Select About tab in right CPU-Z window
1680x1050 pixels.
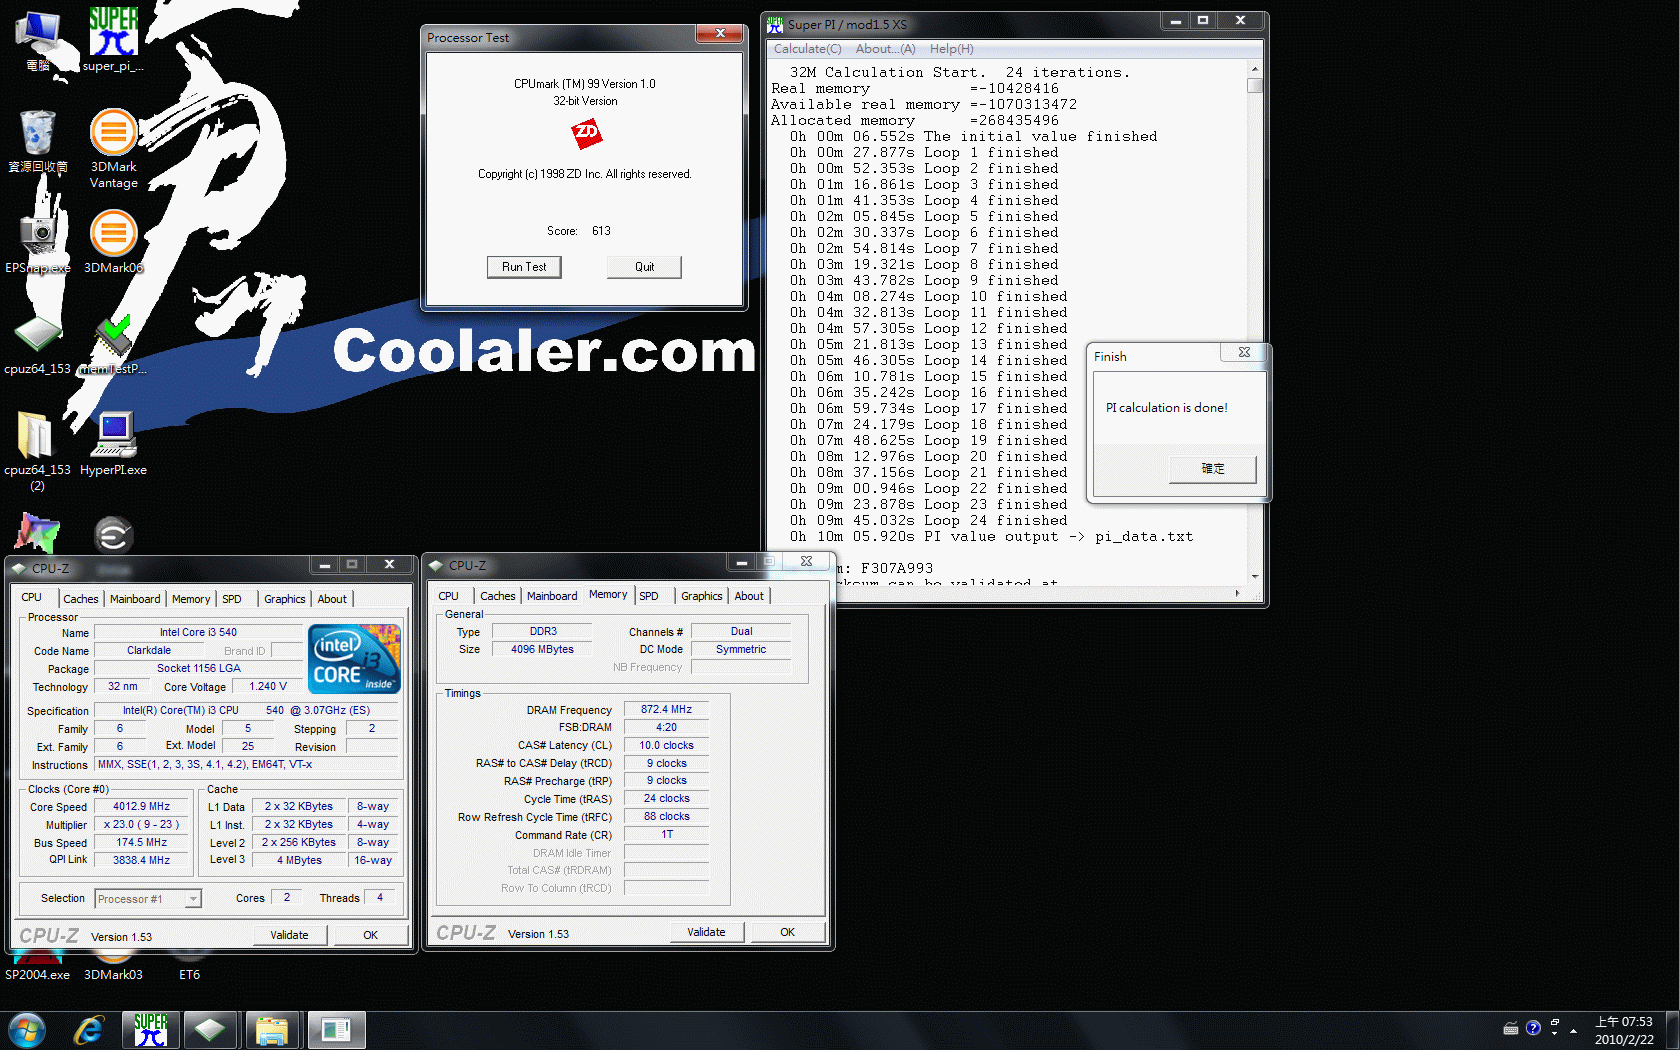749,596
